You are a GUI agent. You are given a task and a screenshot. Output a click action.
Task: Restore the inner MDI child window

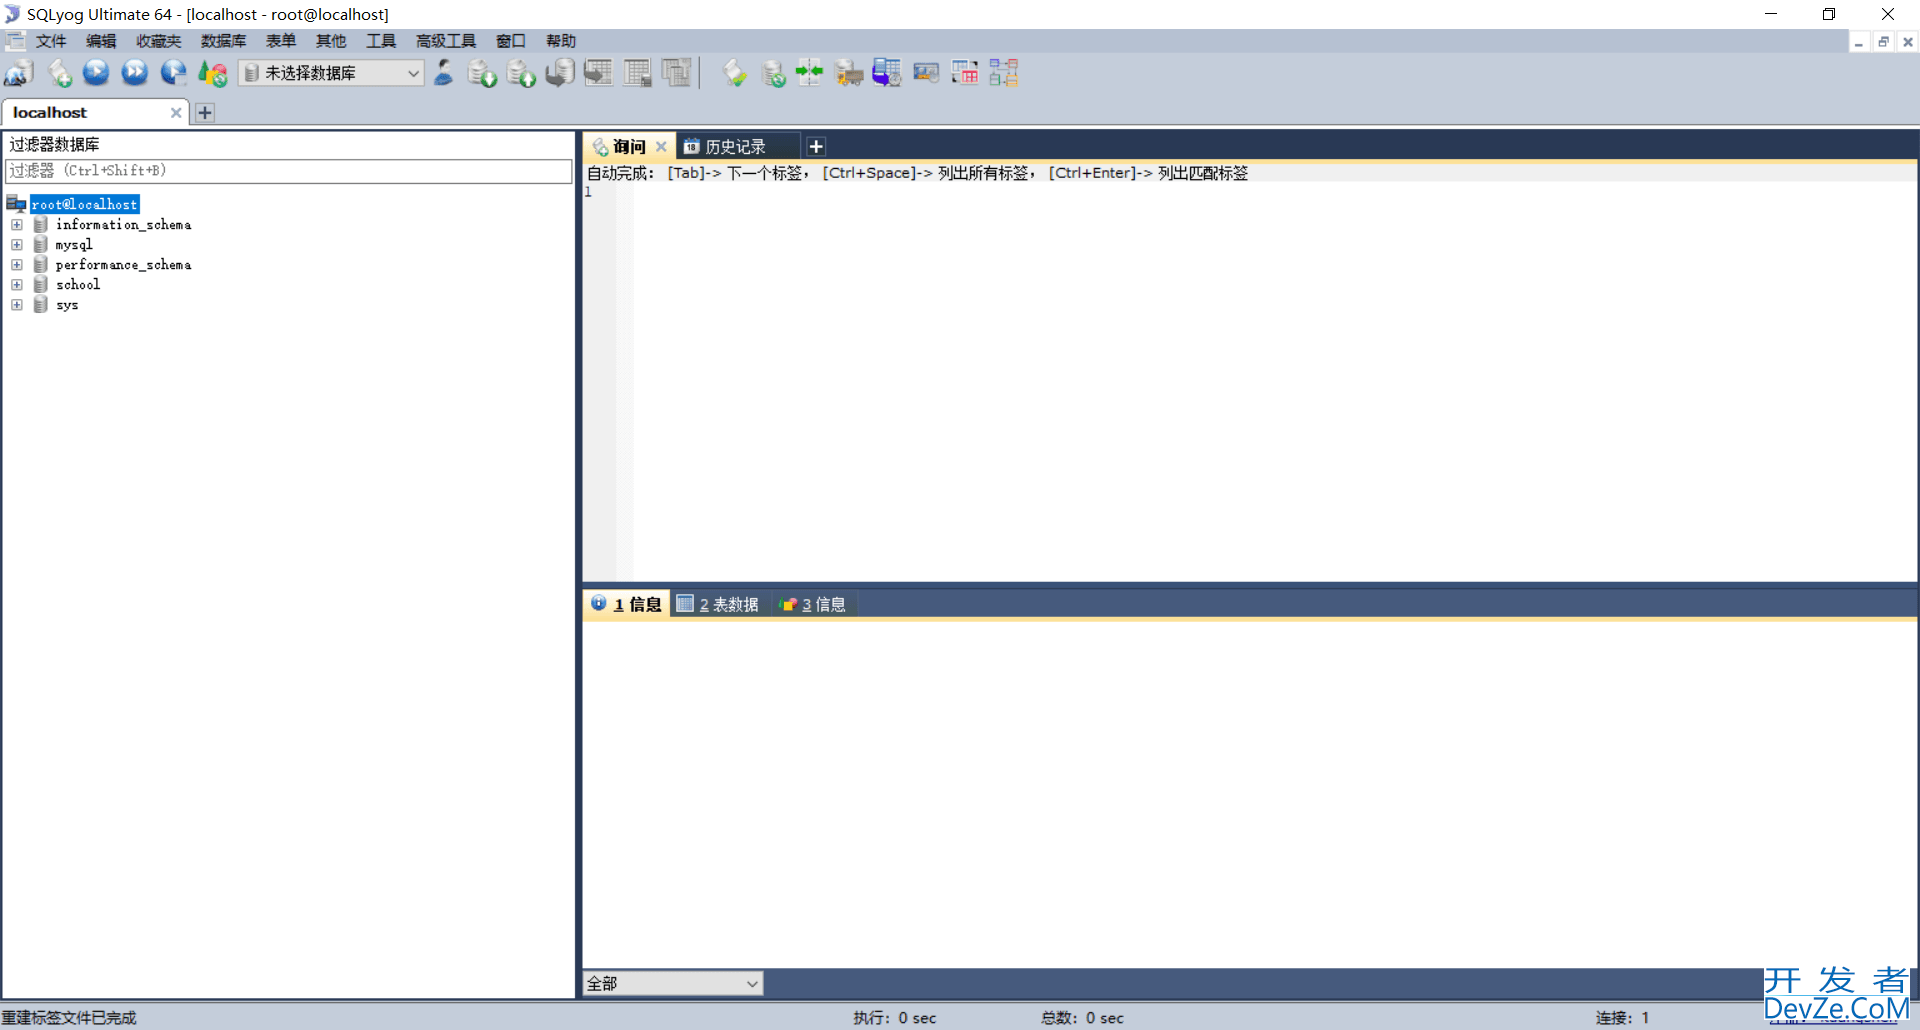pyautogui.click(x=1883, y=42)
